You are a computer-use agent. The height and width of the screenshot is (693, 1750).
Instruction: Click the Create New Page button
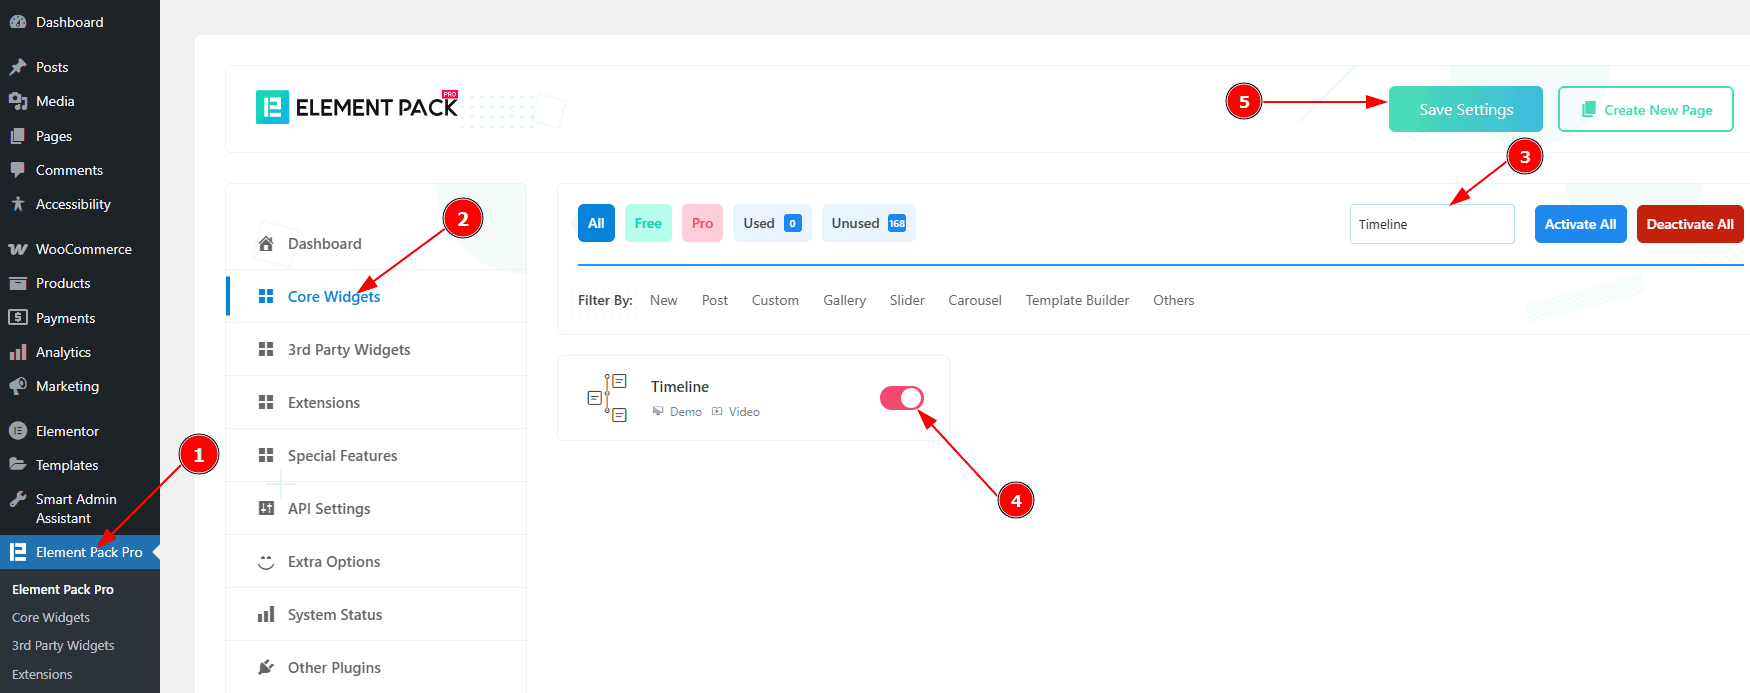tap(1646, 109)
